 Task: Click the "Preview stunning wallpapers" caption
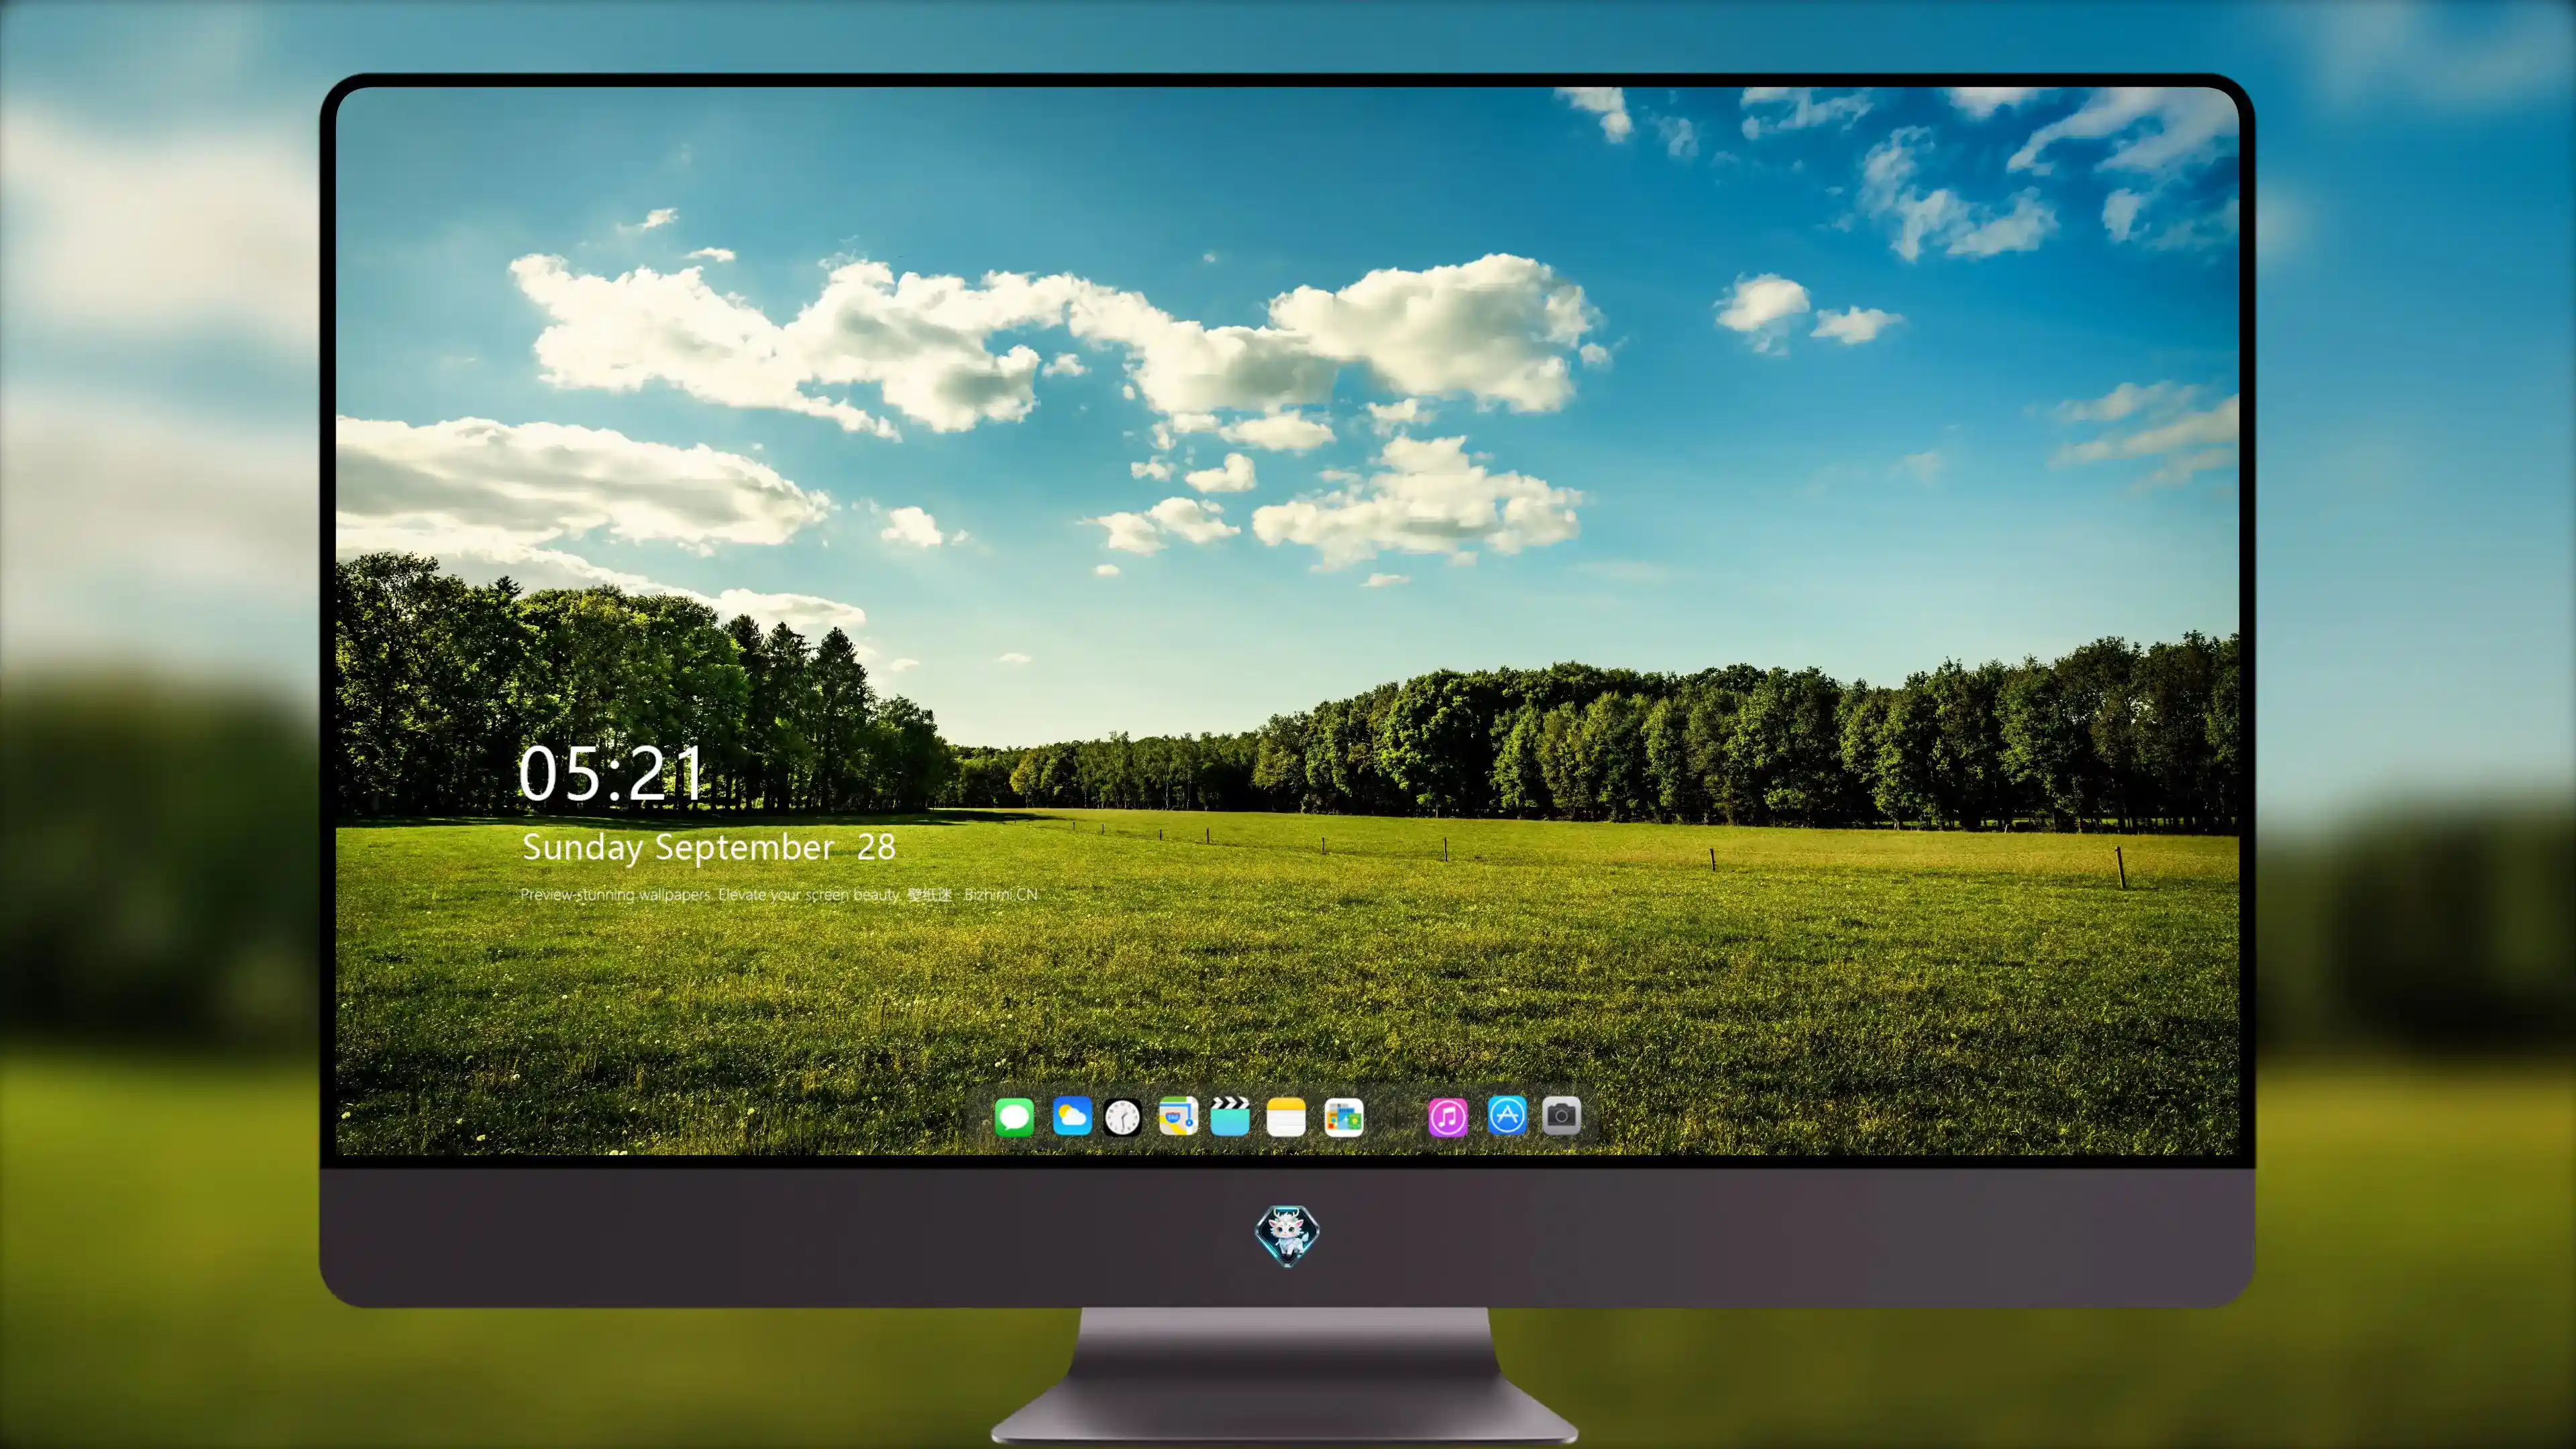coord(779,894)
